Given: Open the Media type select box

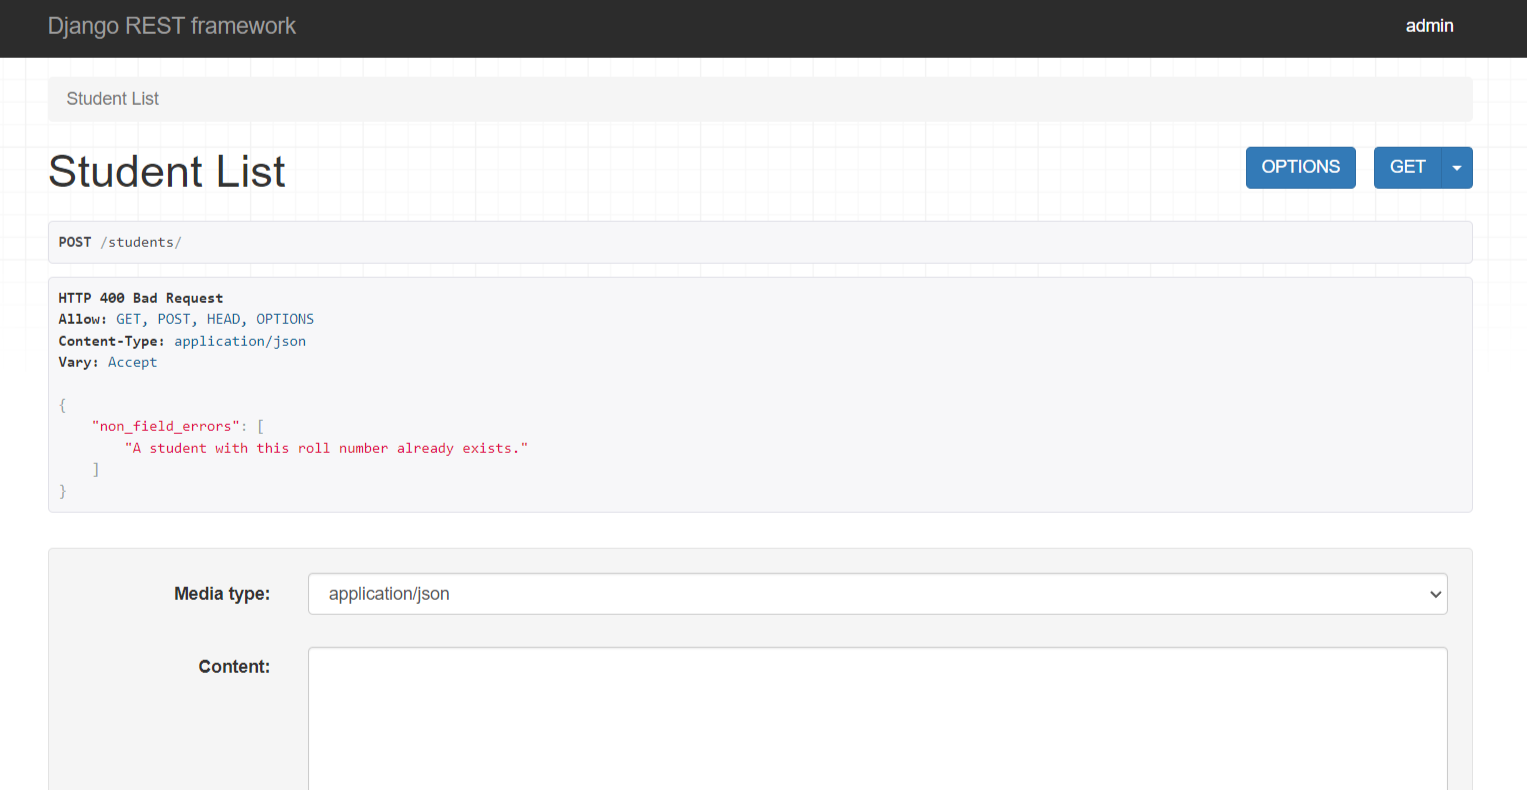Looking at the screenshot, I should coord(876,594).
